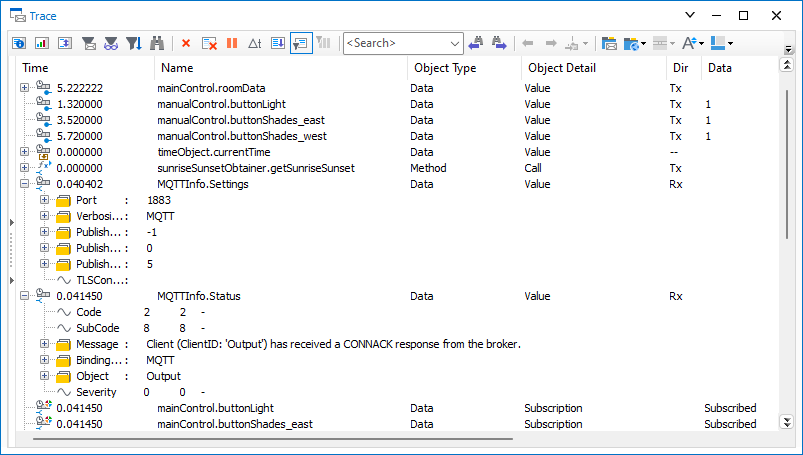Click the filter with blue down arrow
This screenshot has width=803, height=455.
point(134,44)
